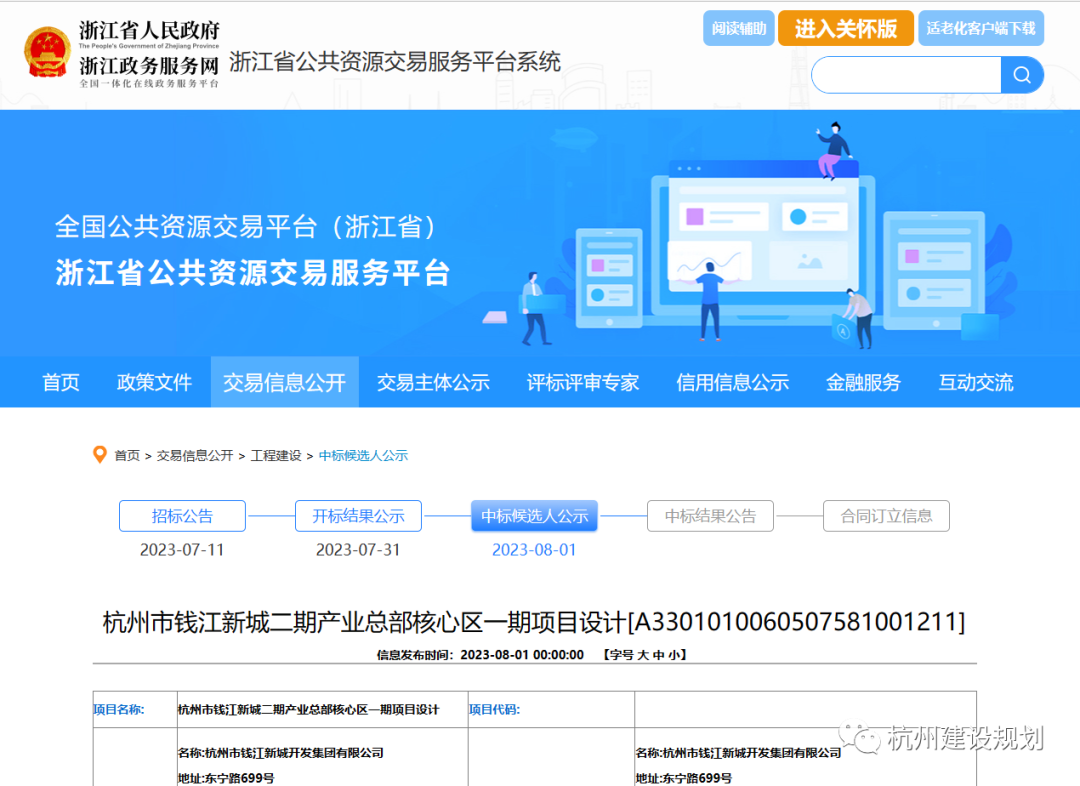Image resolution: width=1080 pixels, height=786 pixels.
Task: Open 阅读辅助 reading assistance
Action: (739, 28)
